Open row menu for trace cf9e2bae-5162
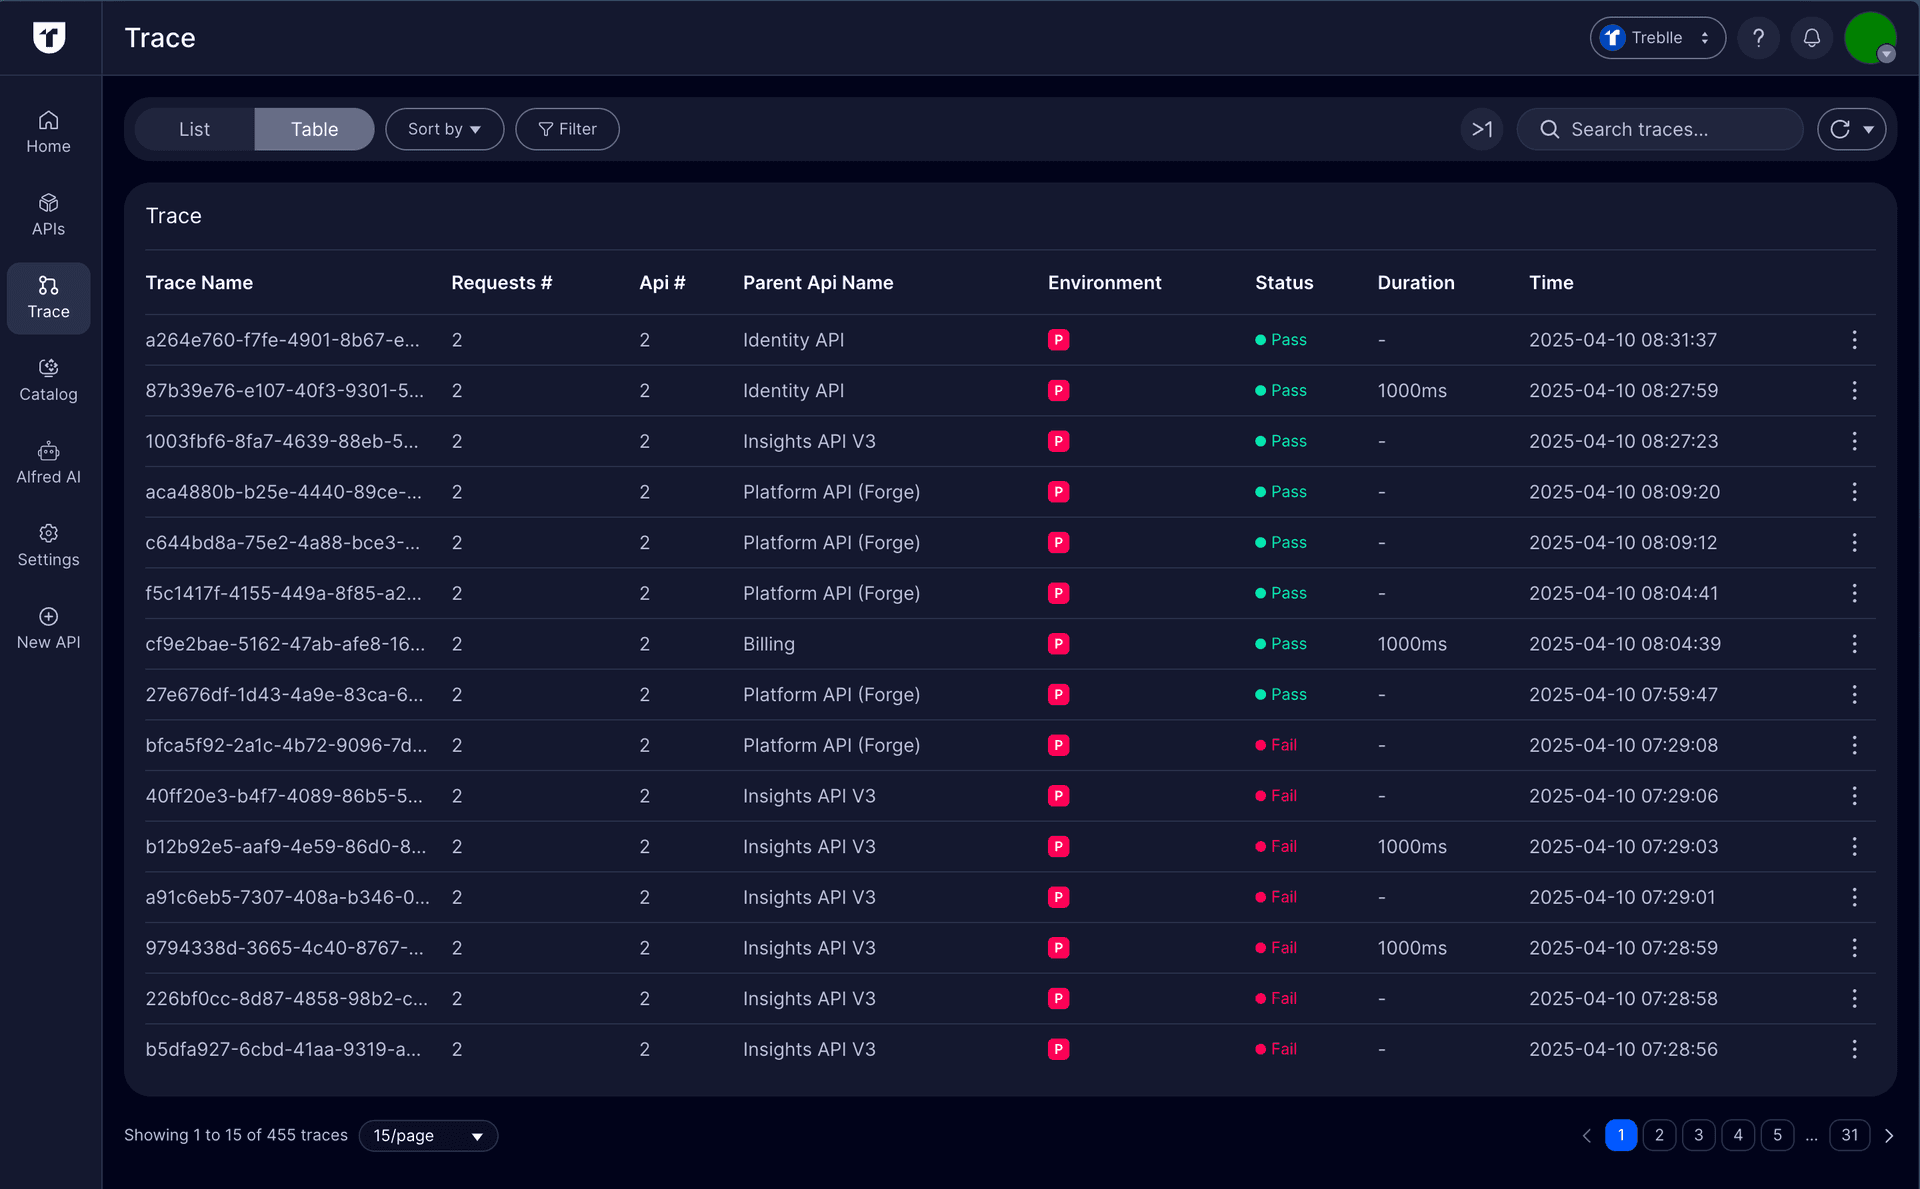Image resolution: width=1920 pixels, height=1189 pixels. coord(1854,644)
